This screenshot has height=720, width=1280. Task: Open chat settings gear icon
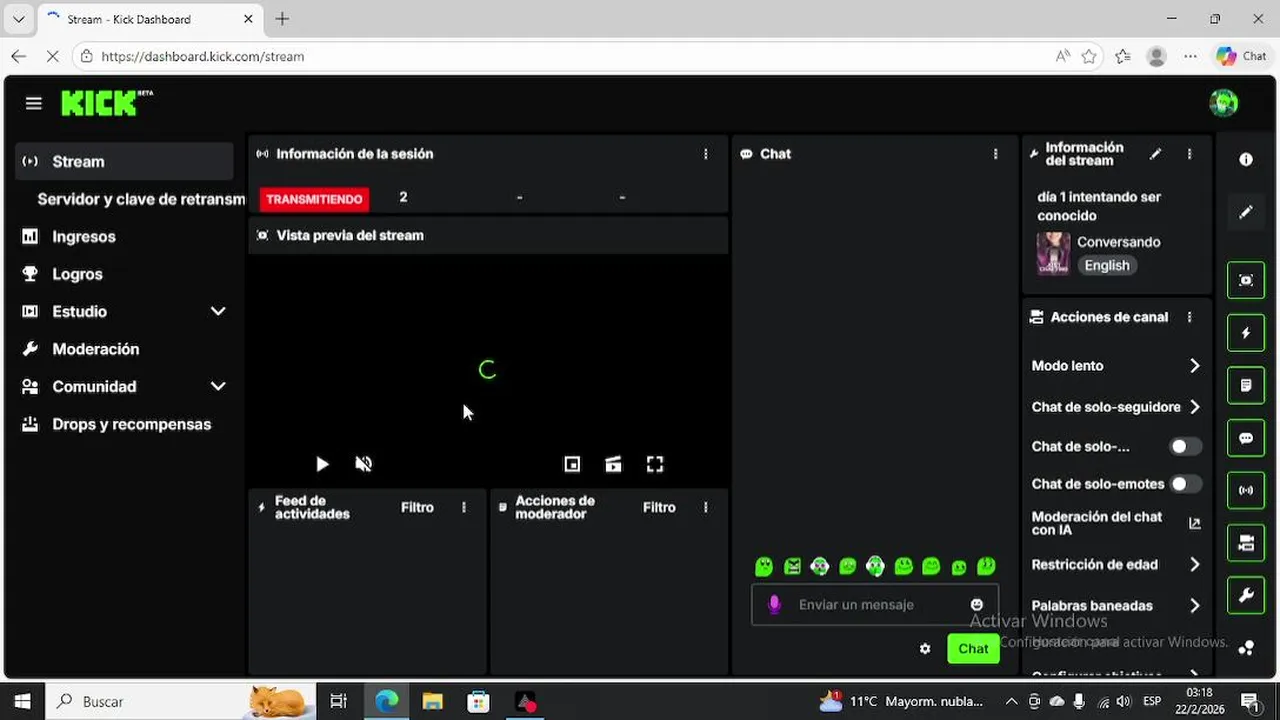click(x=925, y=649)
